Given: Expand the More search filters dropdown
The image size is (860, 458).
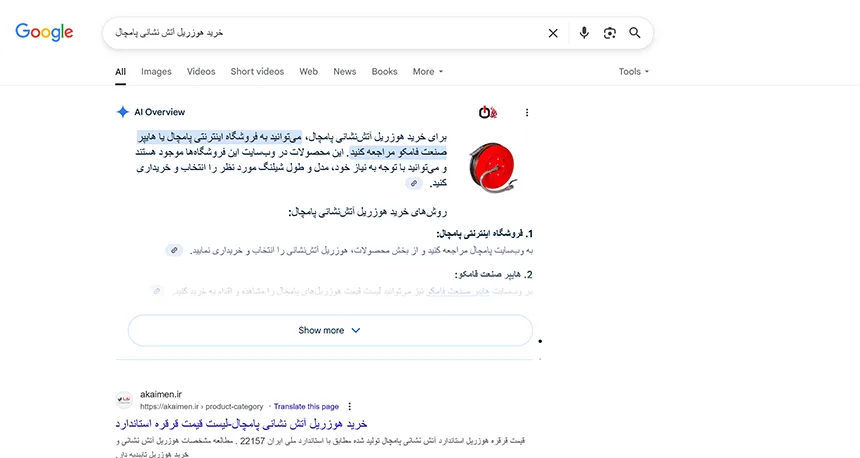Looking at the screenshot, I should click(x=427, y=72).
